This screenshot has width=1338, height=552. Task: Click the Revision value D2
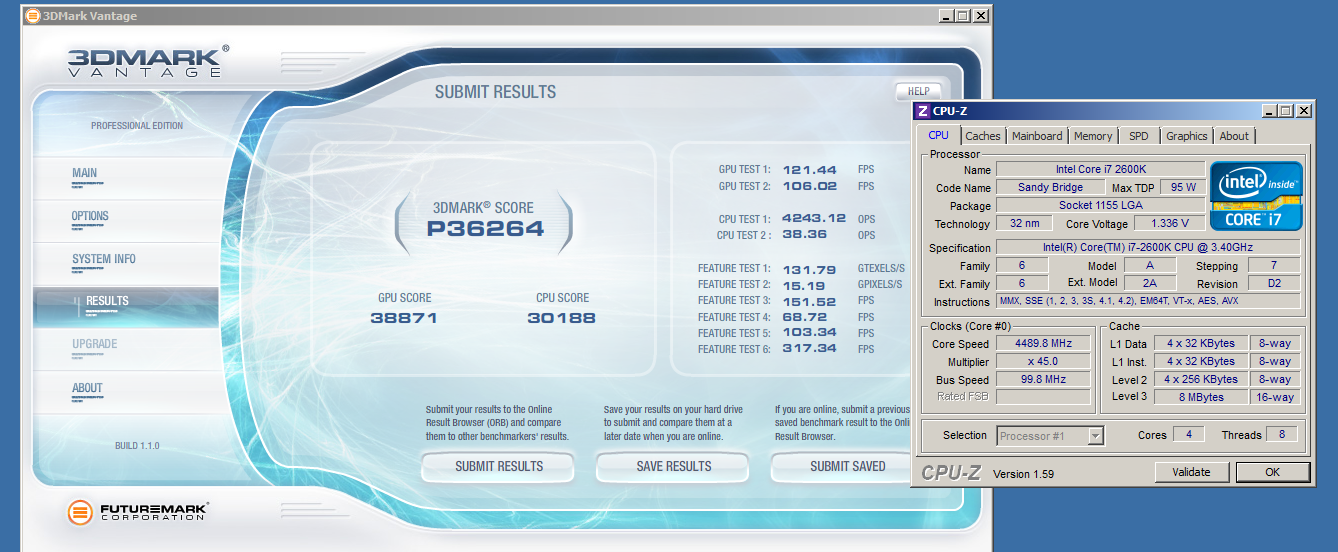pyautogui.click(x=1274, y=283)
